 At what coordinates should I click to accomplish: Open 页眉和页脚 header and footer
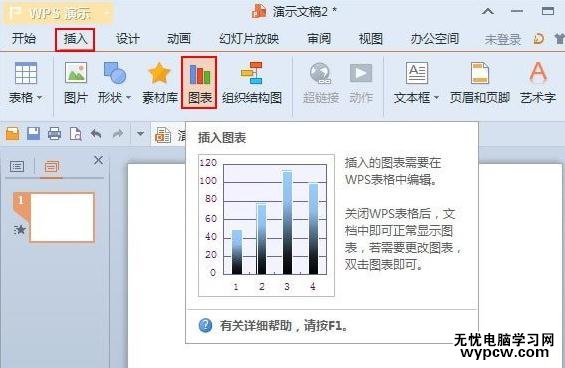point(480,83)
